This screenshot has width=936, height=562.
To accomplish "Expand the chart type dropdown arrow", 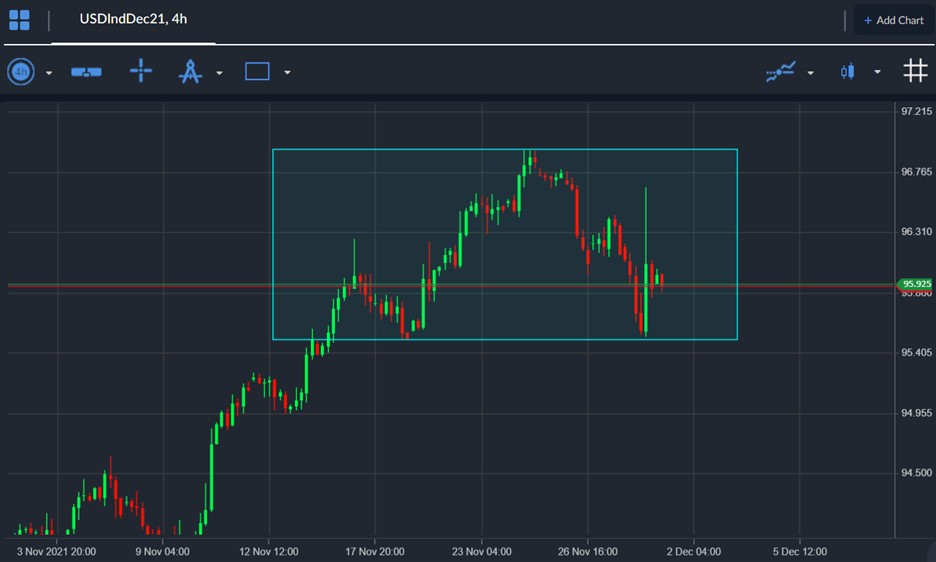I will point(877,72).
